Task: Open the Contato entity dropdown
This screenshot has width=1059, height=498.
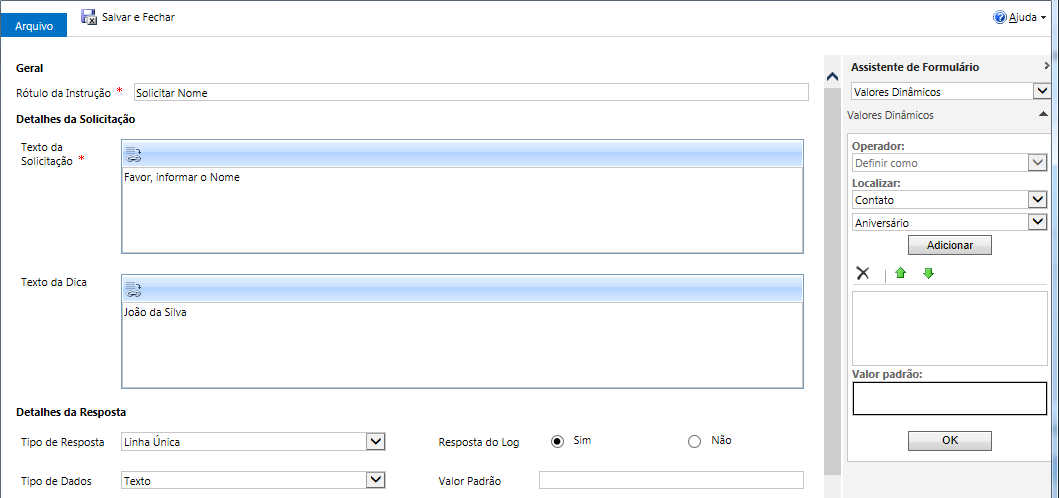Action: 1037,199
